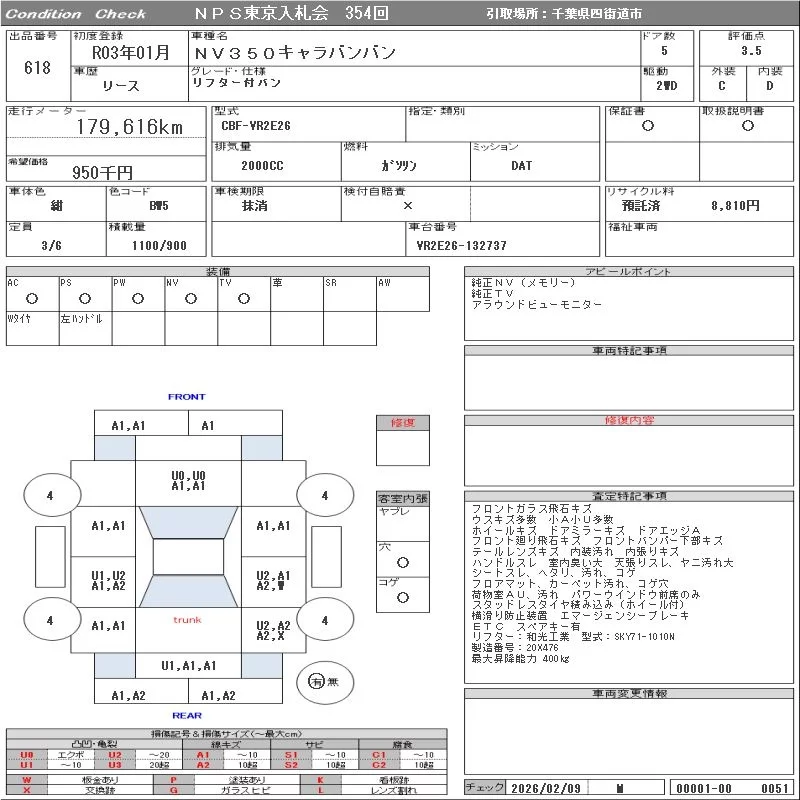Click the circle mark under 取扱説明書
This screenshot has width=800, height=800.
click(x=747, y=126)
